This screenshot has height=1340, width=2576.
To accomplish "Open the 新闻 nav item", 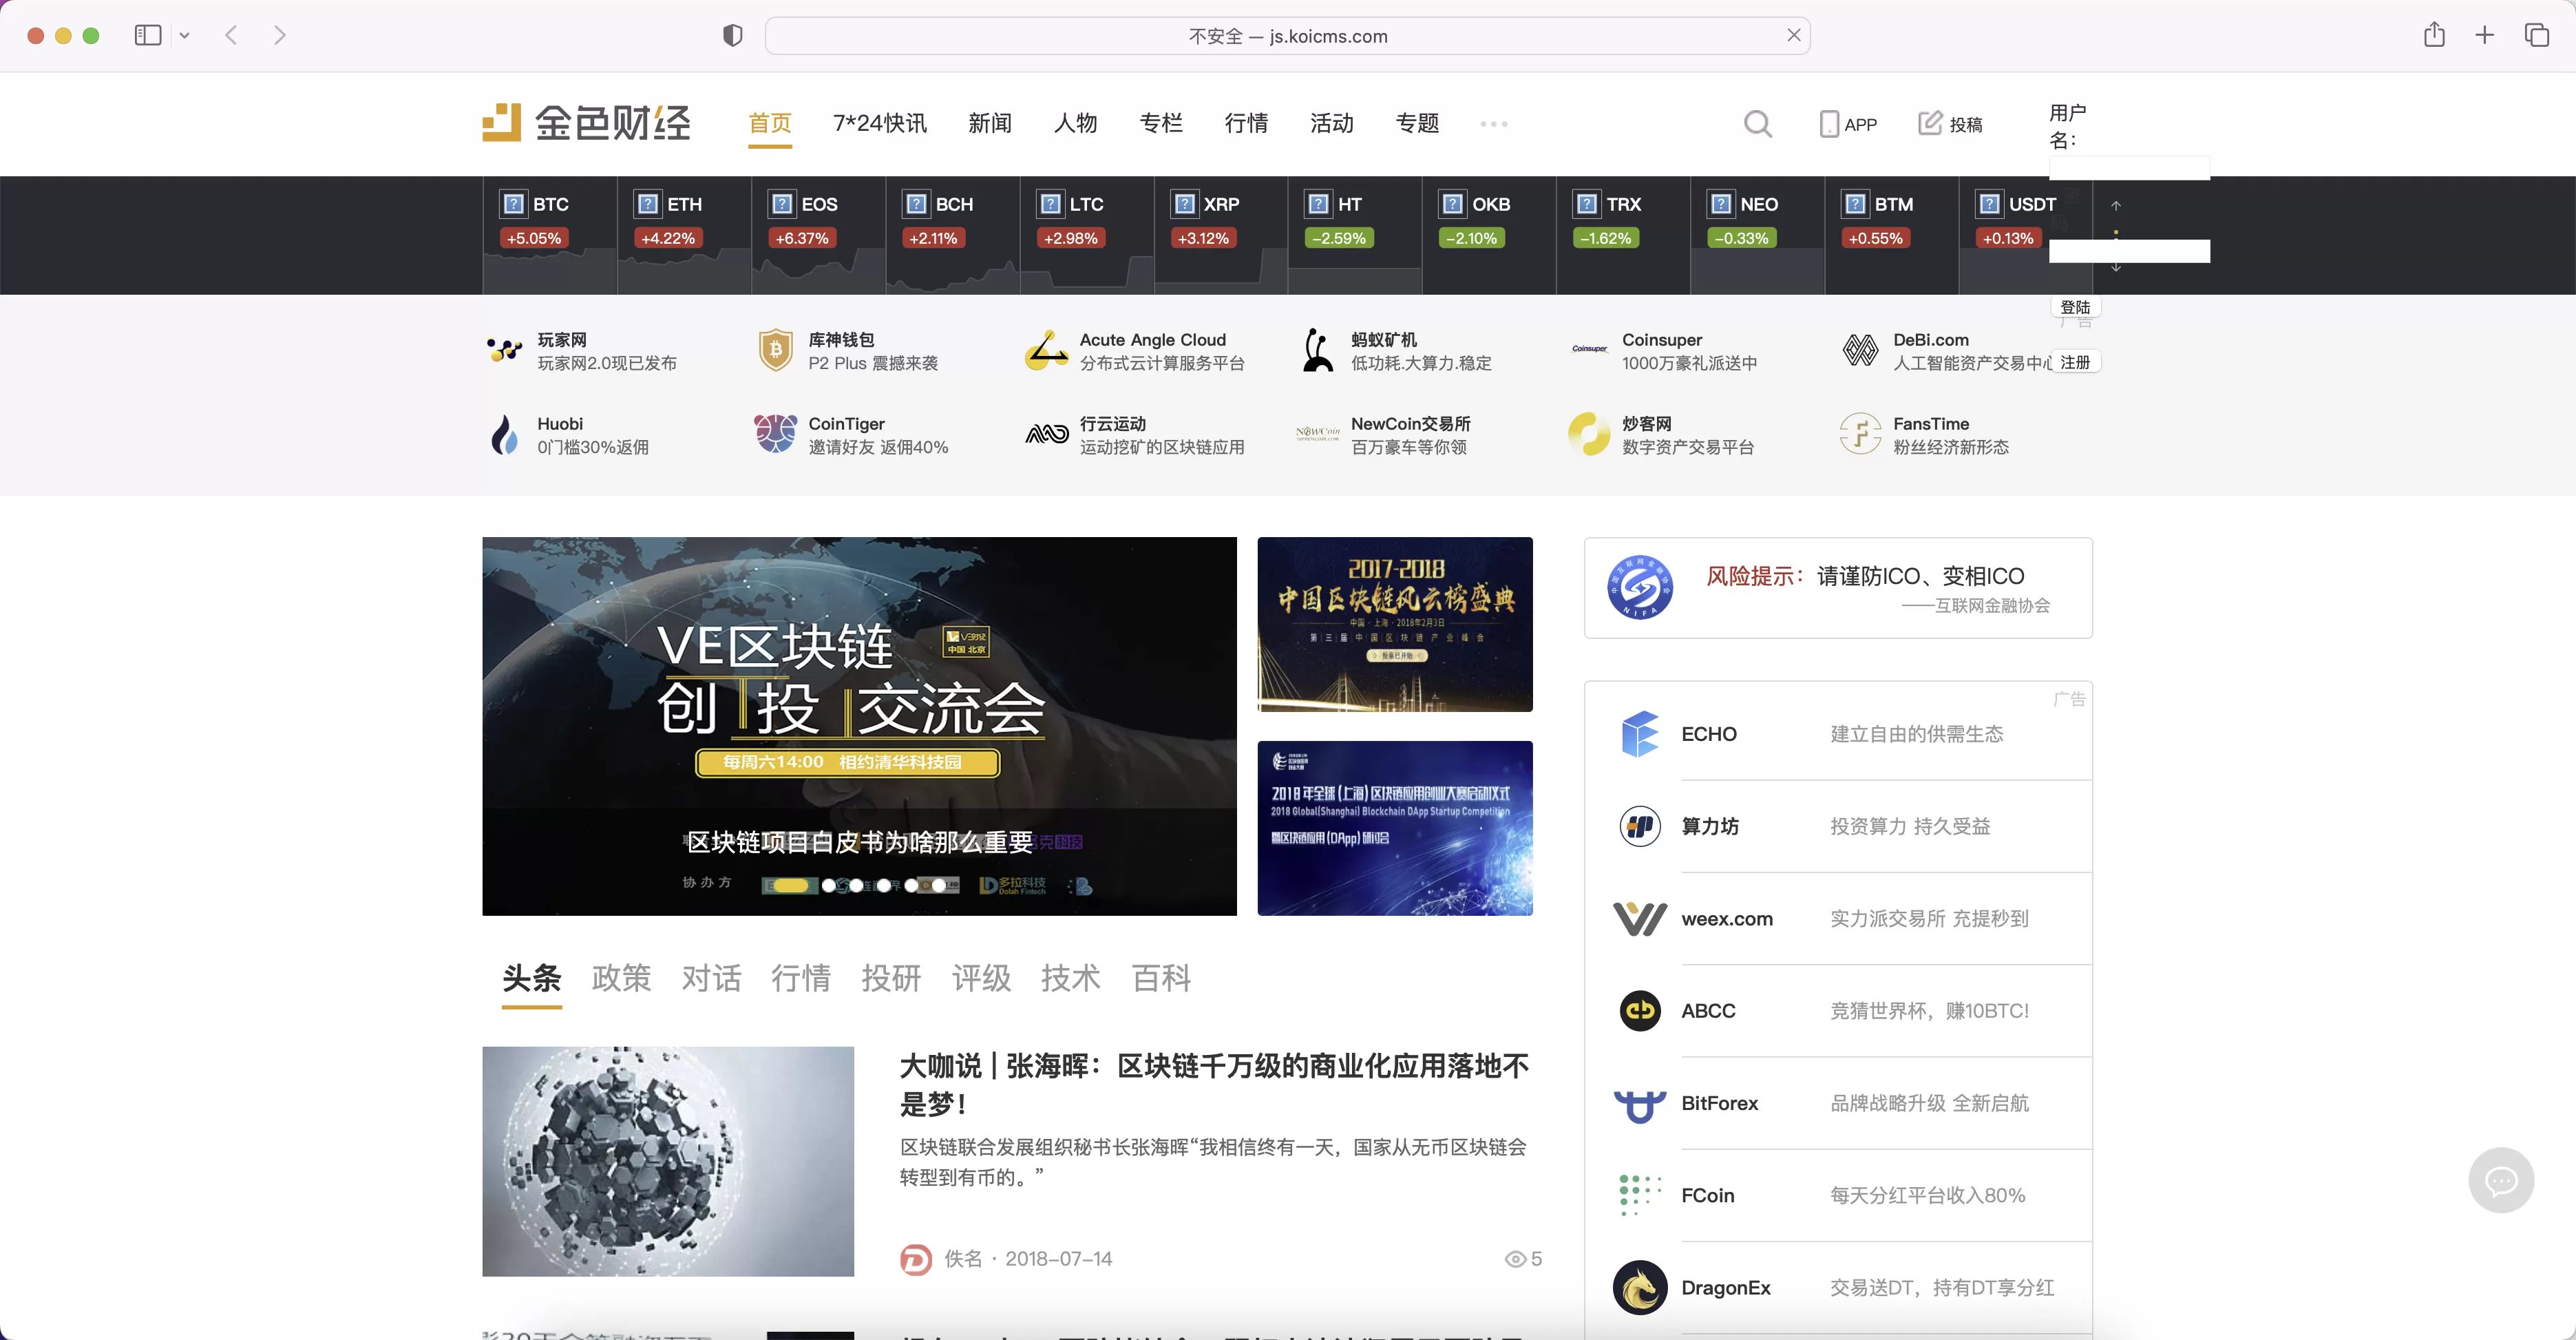I will click(990, 123).
